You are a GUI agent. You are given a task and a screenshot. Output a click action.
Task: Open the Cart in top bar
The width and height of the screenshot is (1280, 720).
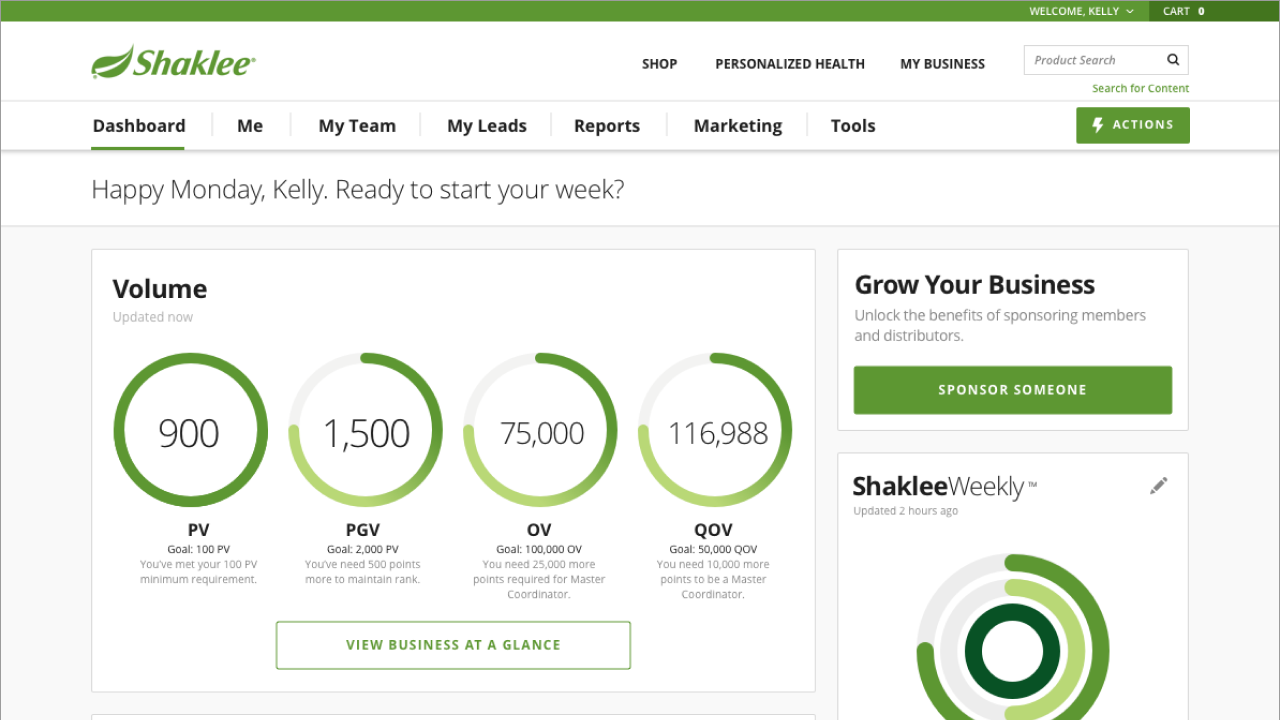[x=1183, y=11]
